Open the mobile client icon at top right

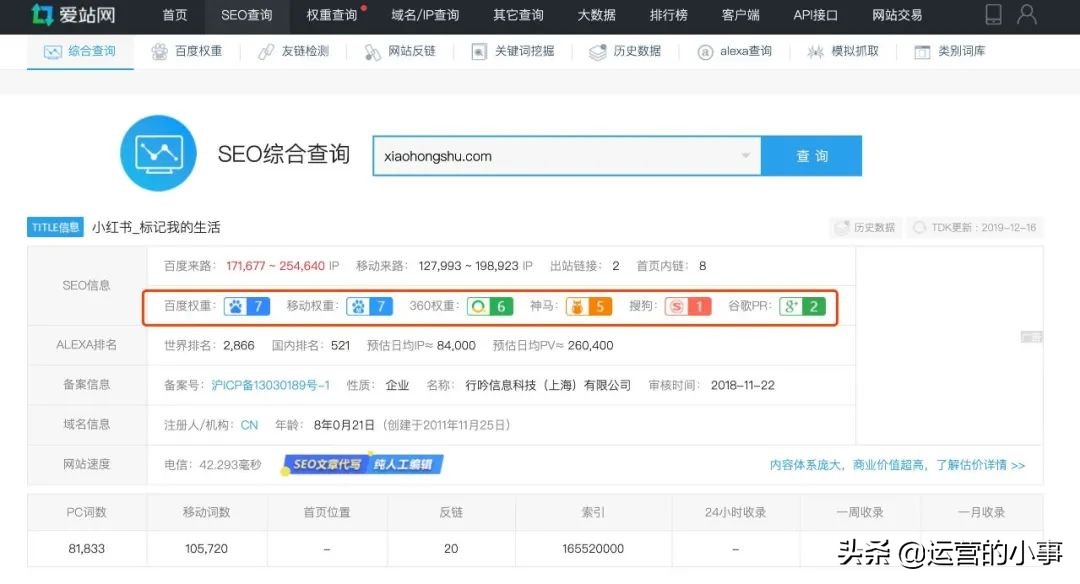coord(993,14)
